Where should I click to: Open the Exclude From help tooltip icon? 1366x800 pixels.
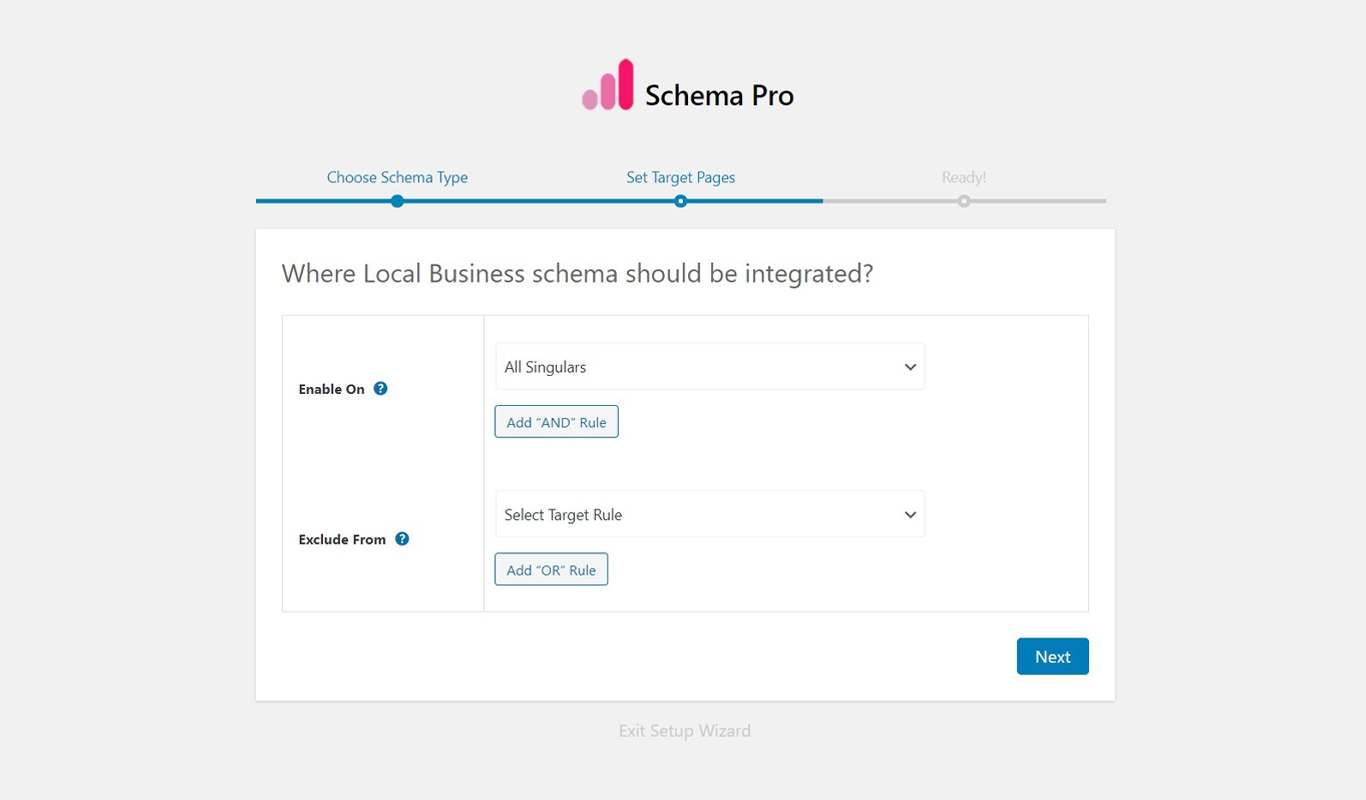tap(402, 538)
